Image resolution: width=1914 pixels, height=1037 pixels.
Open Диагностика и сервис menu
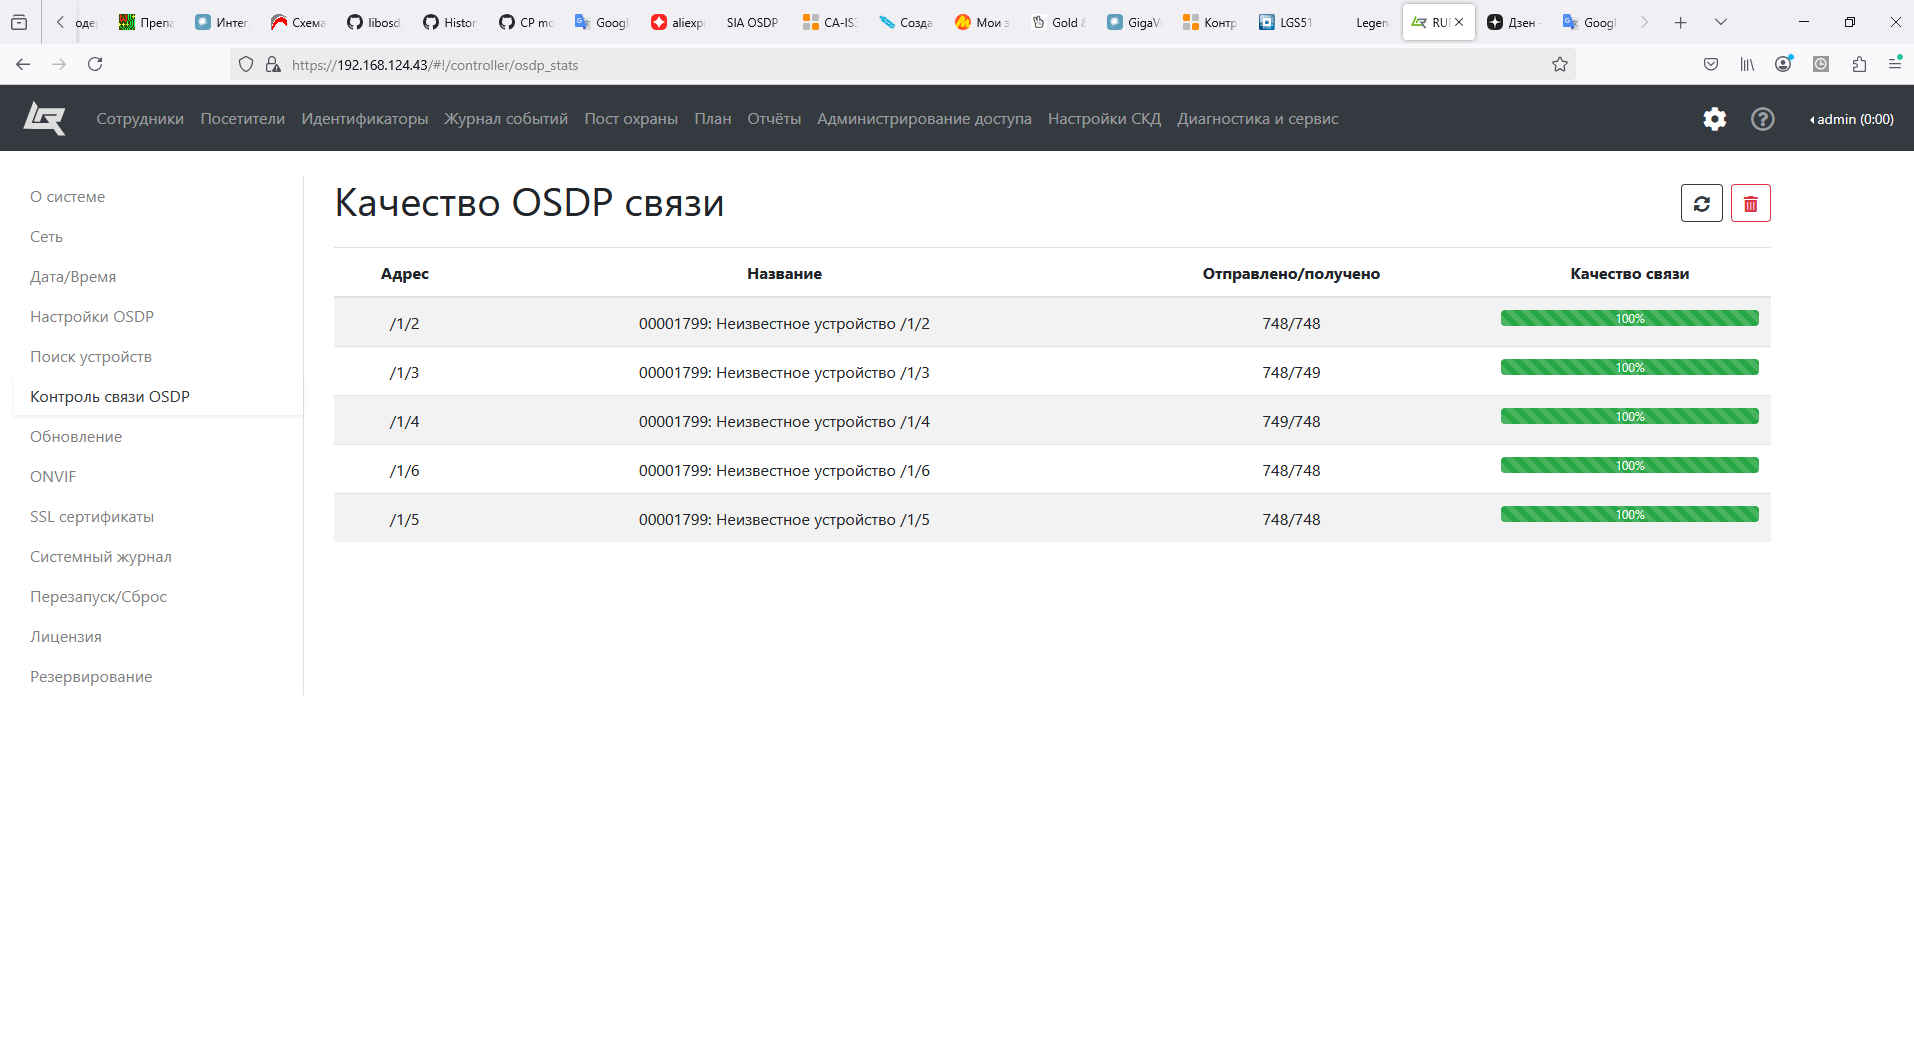click(1257, 119)
